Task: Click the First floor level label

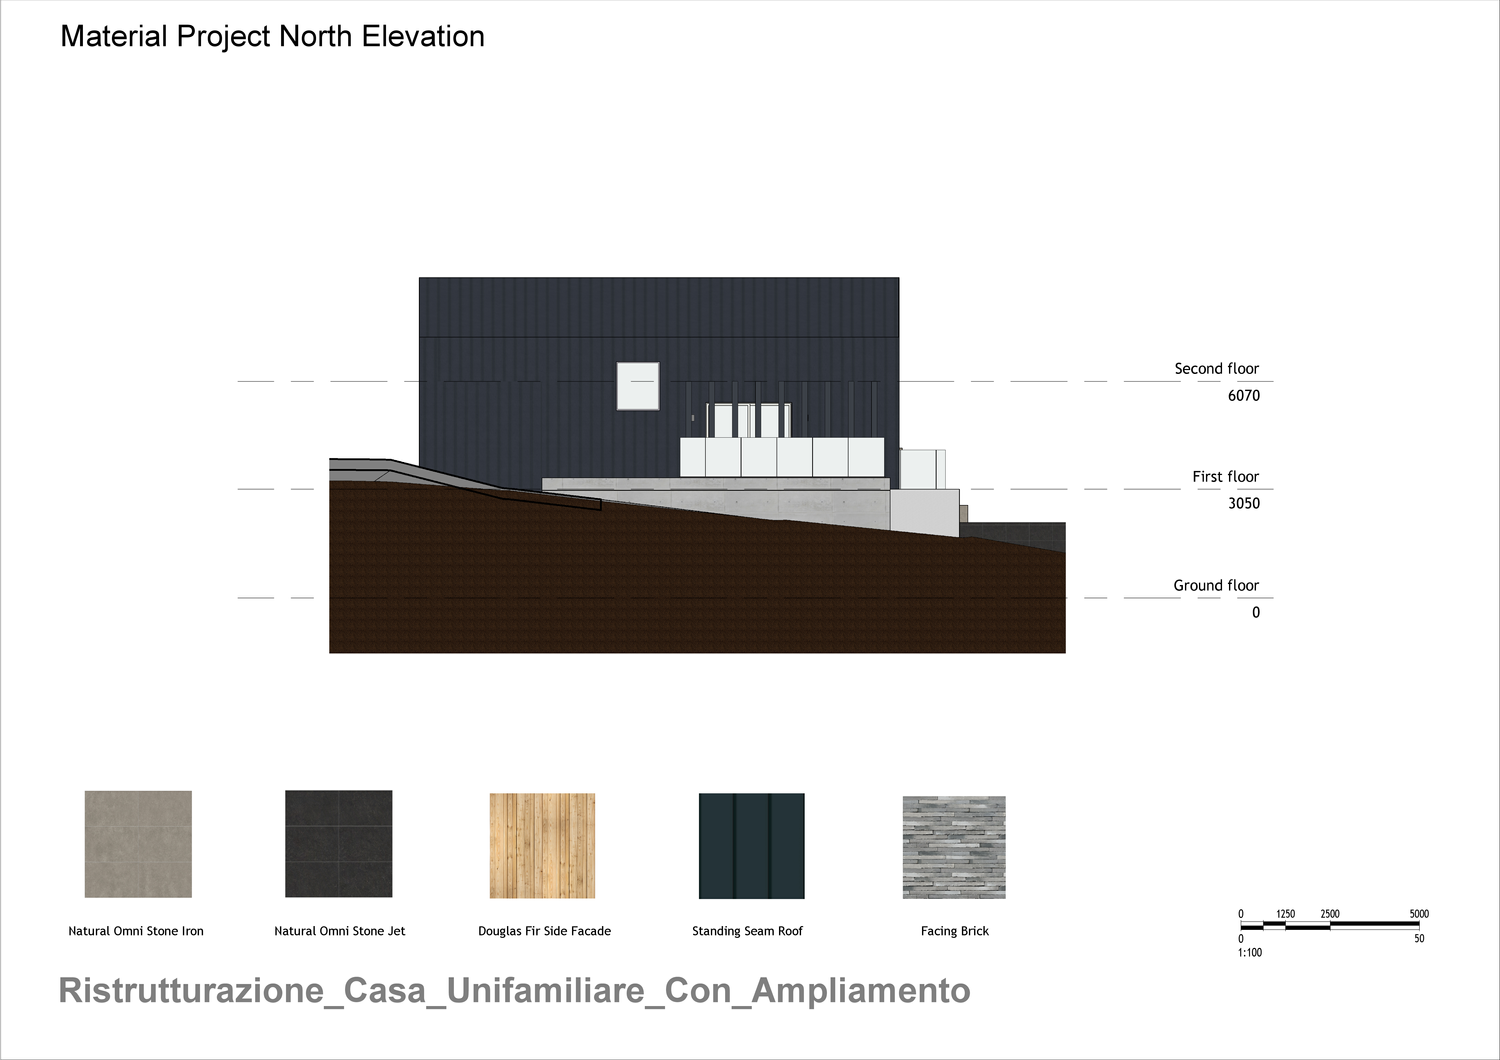Action: tap(1225, 477)
